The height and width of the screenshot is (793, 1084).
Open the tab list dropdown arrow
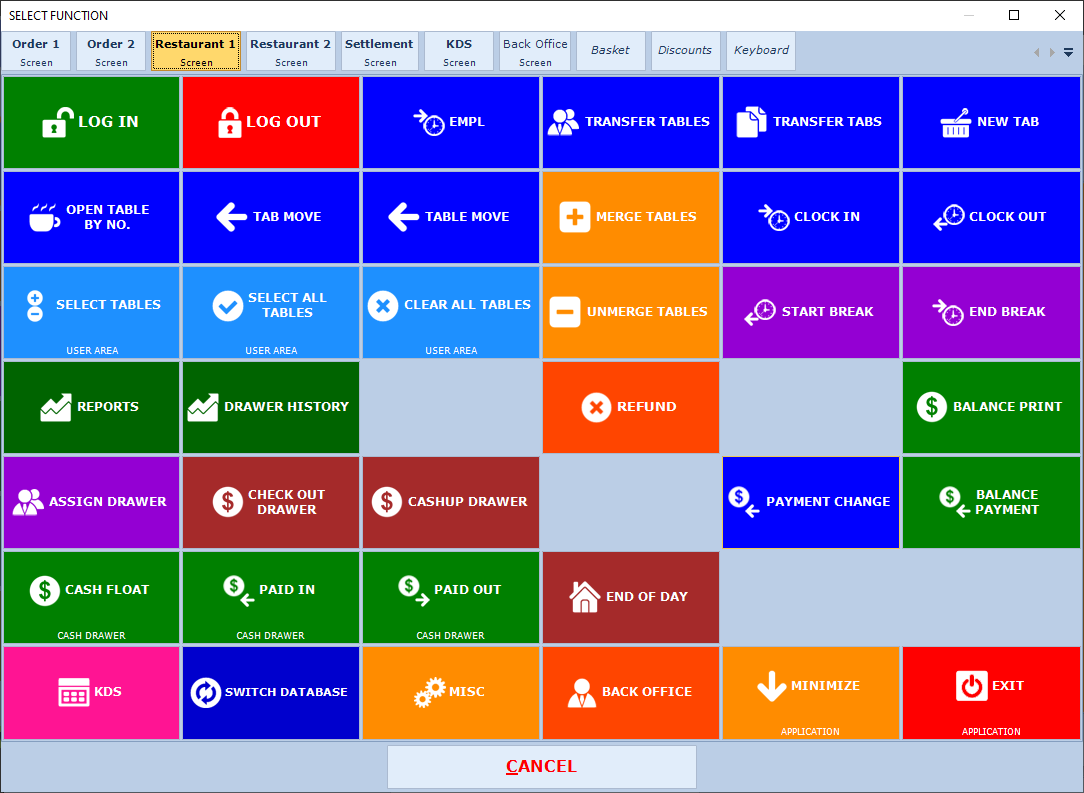point(1068,52)
